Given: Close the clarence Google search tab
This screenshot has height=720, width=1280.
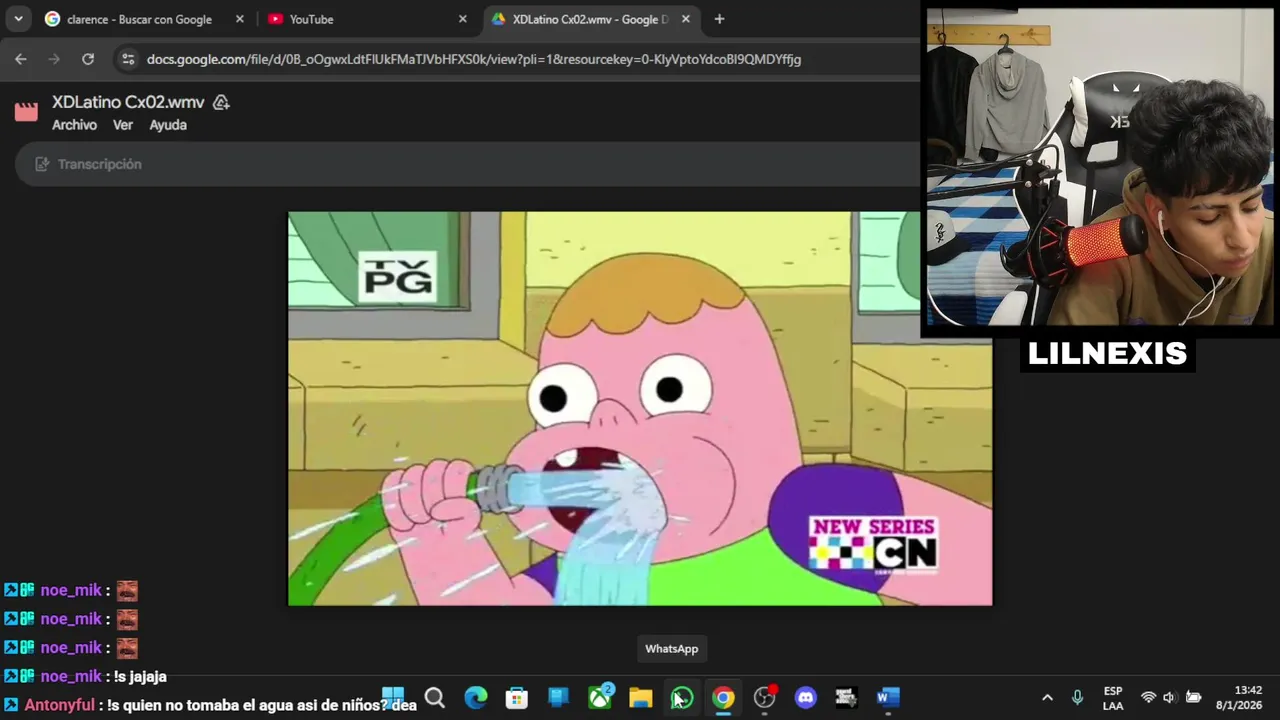Looking at the screenshot, I should [x=239, y=19].
